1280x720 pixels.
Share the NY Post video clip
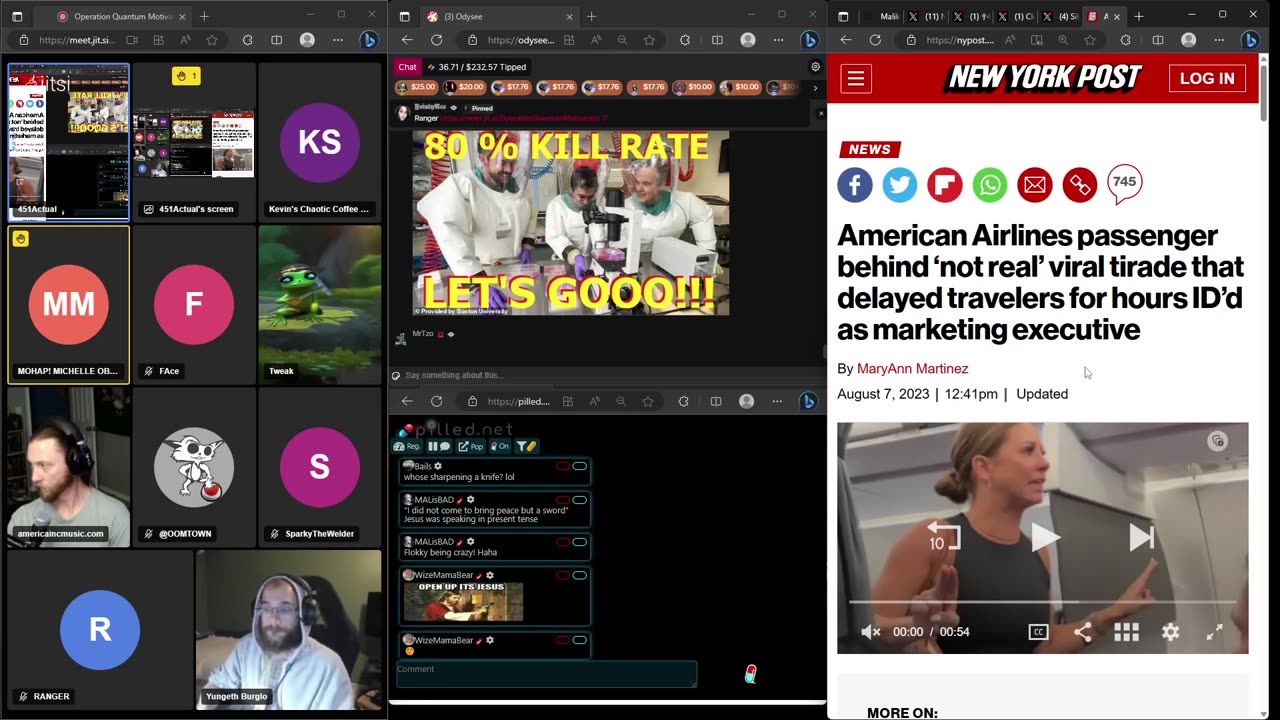(1083, 632)
